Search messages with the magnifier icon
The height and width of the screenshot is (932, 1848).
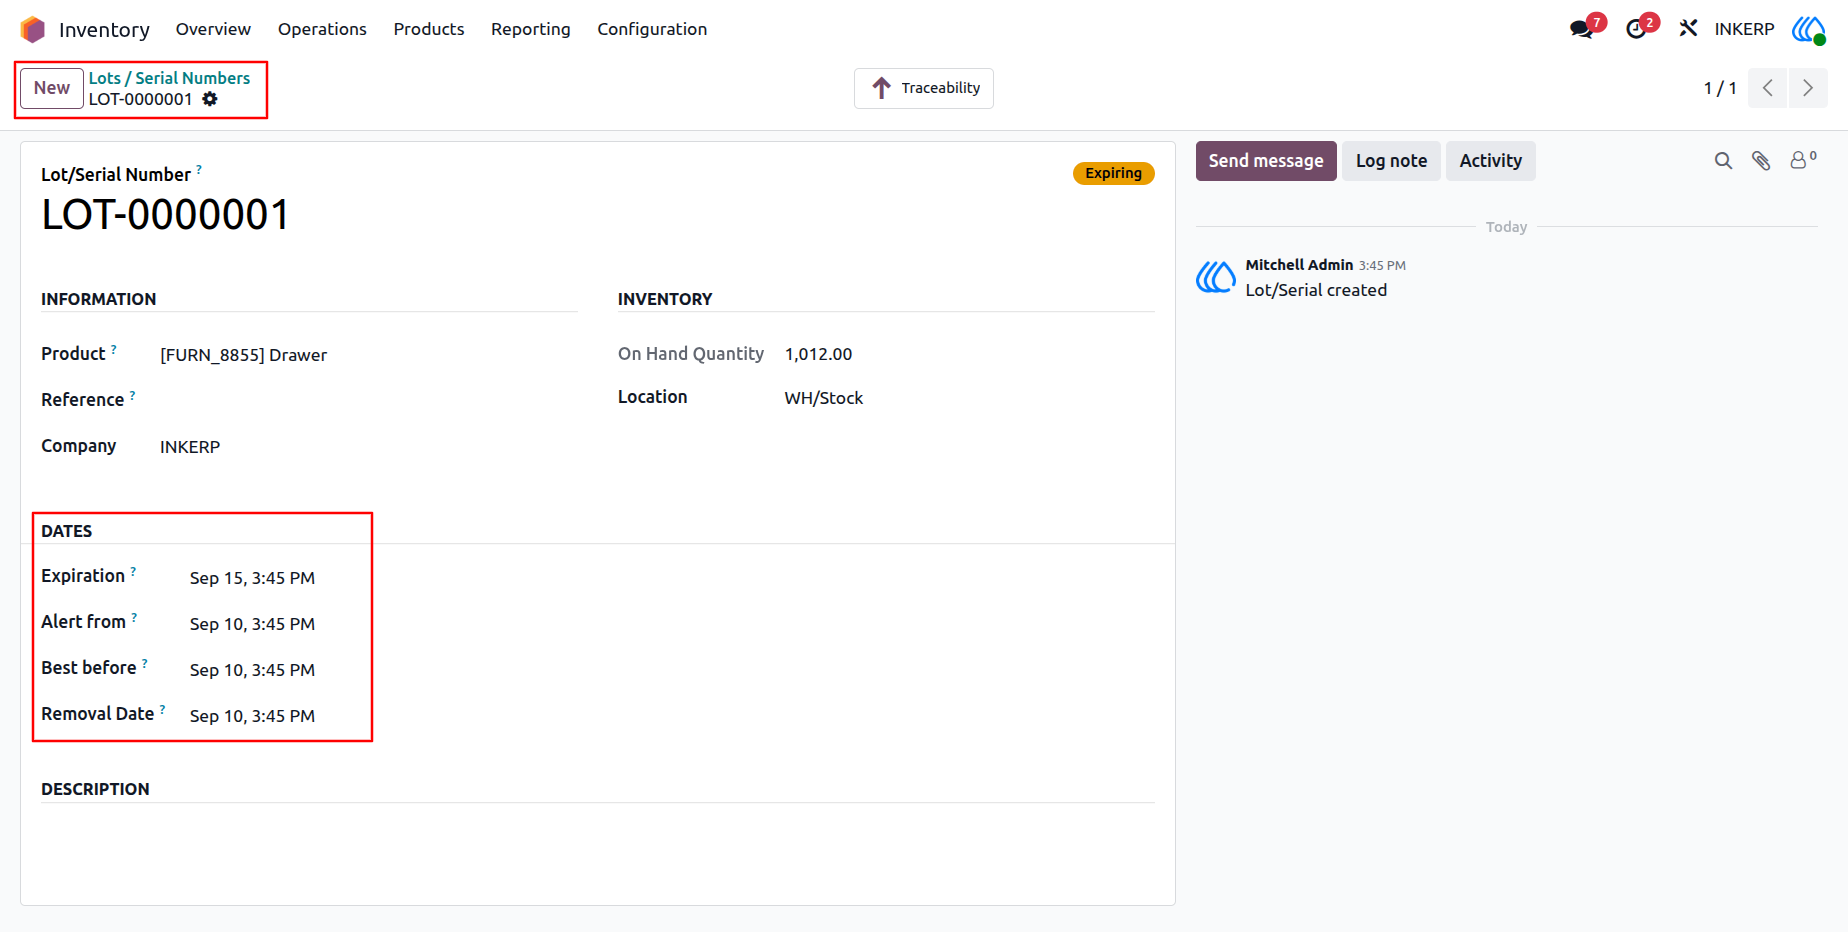[1723, 161]
